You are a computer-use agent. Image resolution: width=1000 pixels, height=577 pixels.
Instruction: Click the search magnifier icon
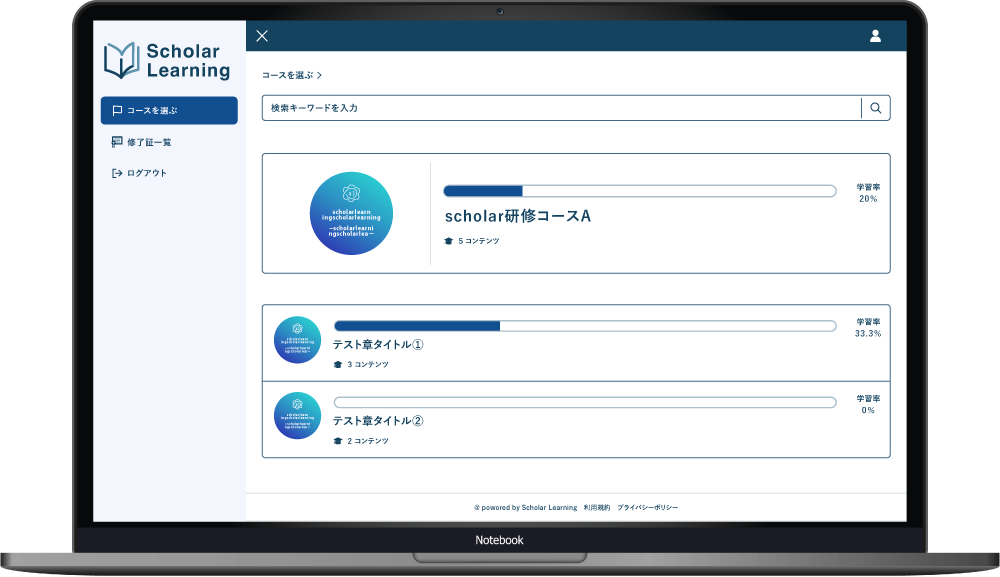(876, 108)
